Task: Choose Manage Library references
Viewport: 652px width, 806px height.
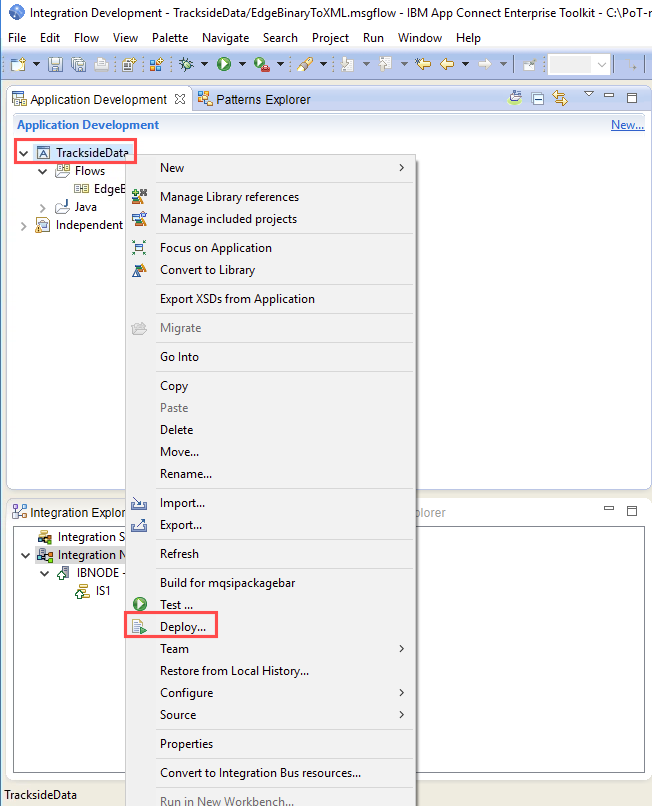Action: 270,197
